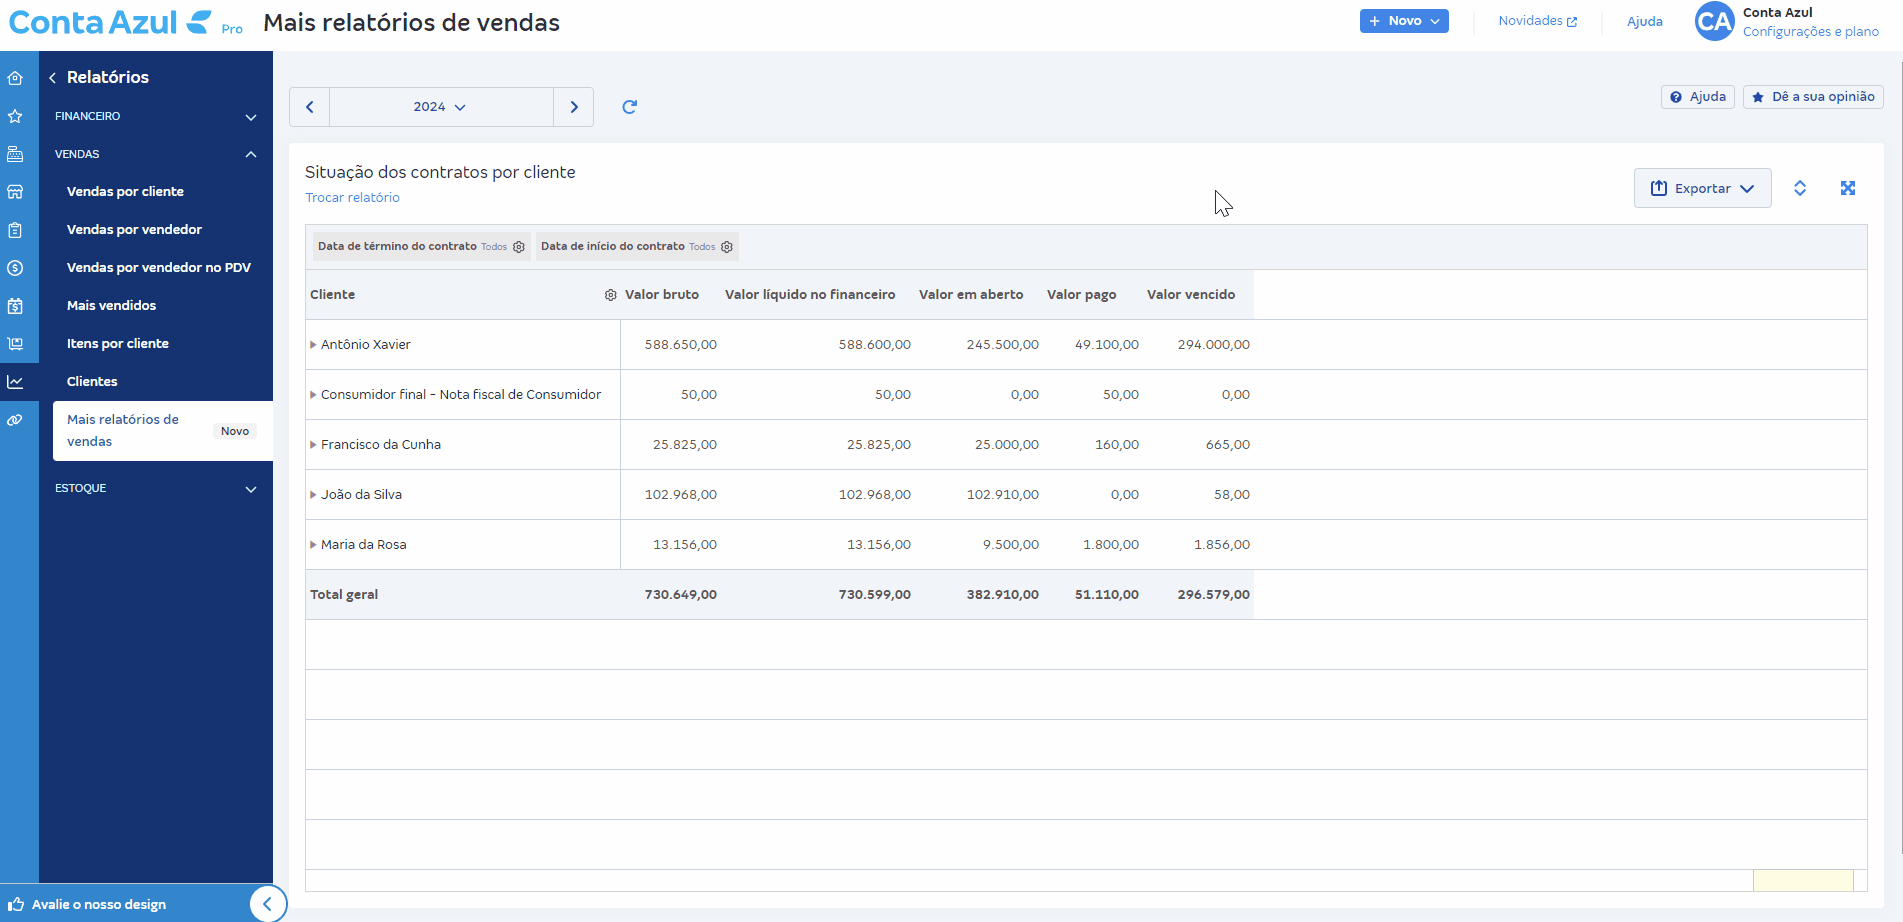The height and width of the screenshot is (922, 1903).
Task: Click the Ajuda button below header
Action: coord(1698,97)
